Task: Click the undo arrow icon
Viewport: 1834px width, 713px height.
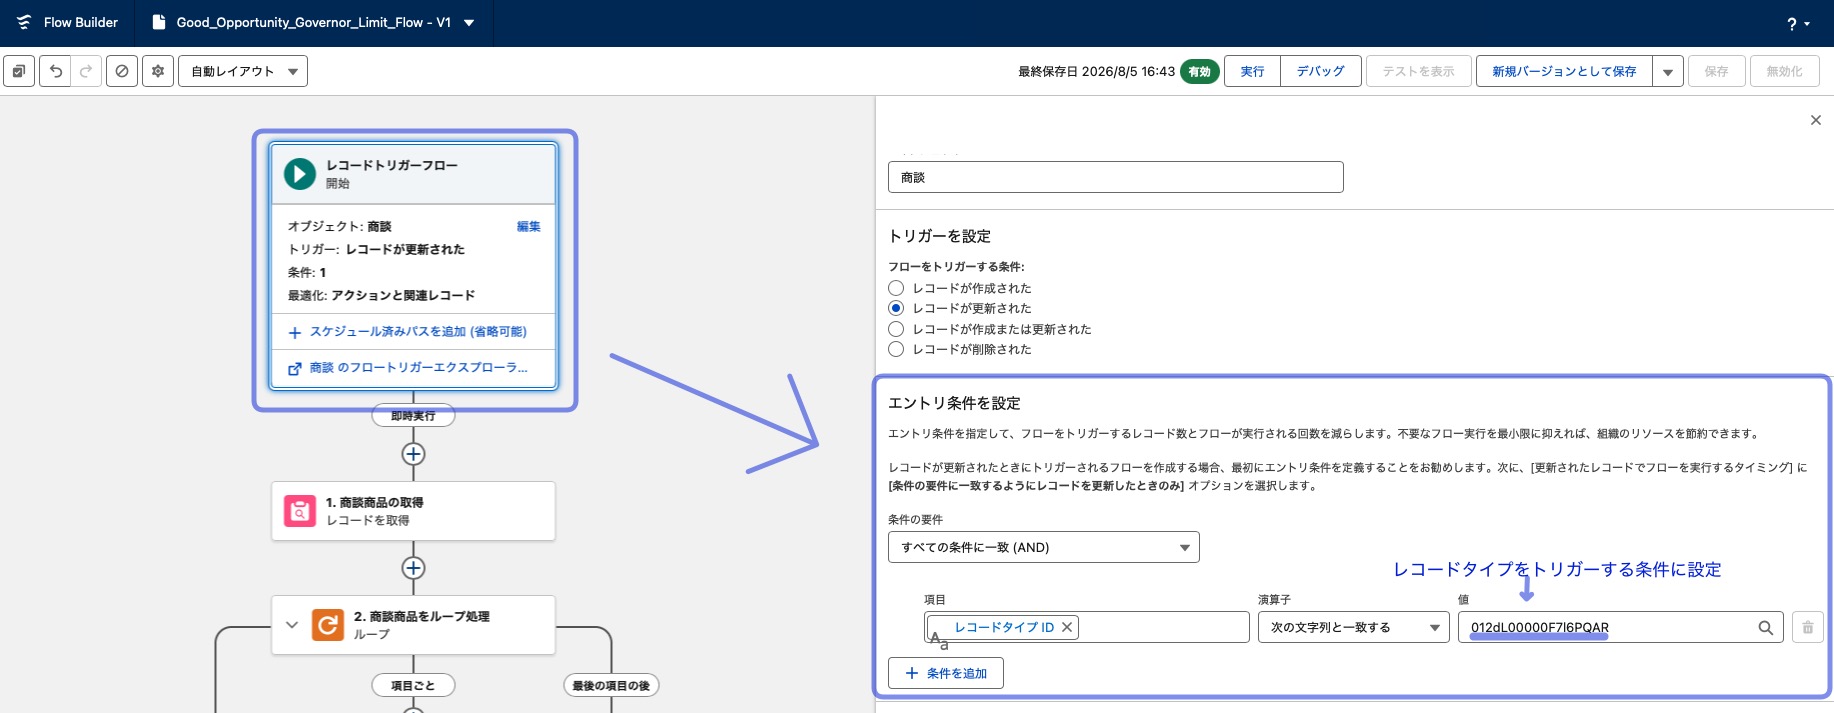Action: pyautogui.click(x=56, y=71)
